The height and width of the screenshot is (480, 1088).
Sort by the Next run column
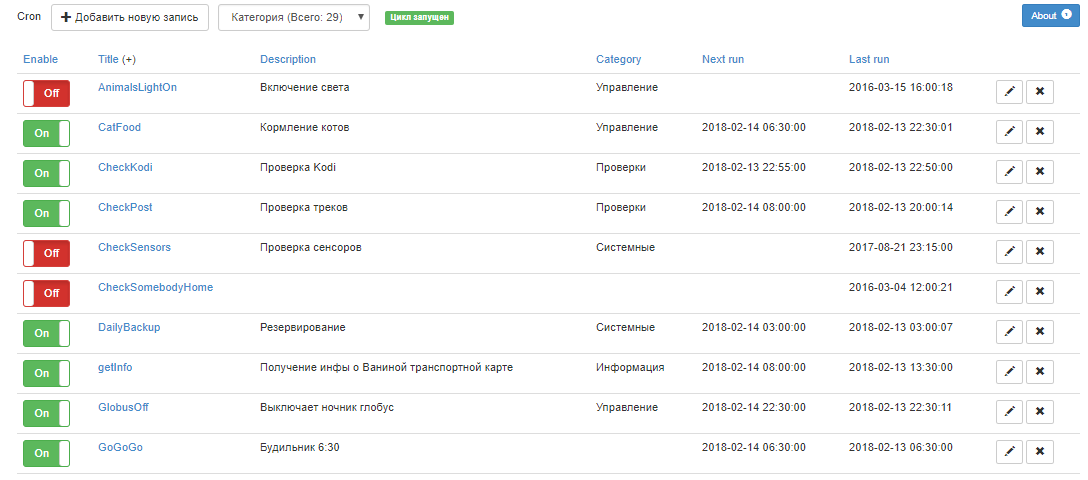(x=722, y=60)
